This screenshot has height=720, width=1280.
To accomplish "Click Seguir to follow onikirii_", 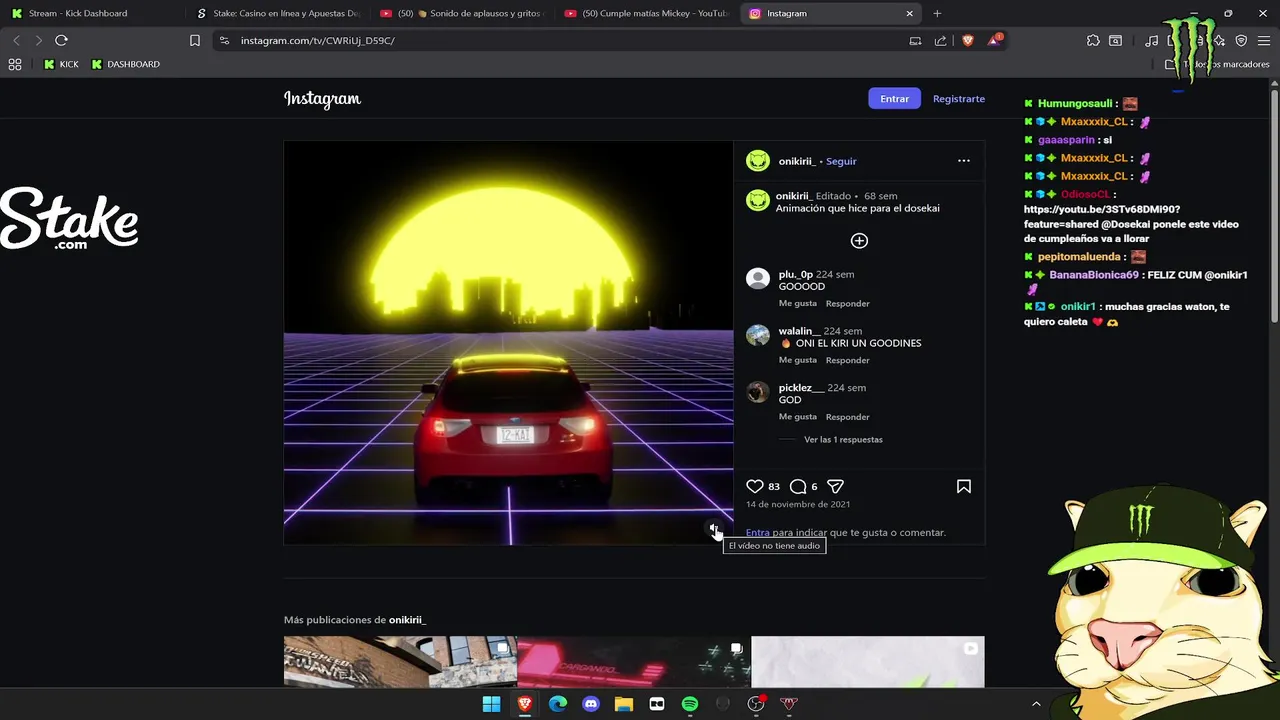I will pos(841,161).
